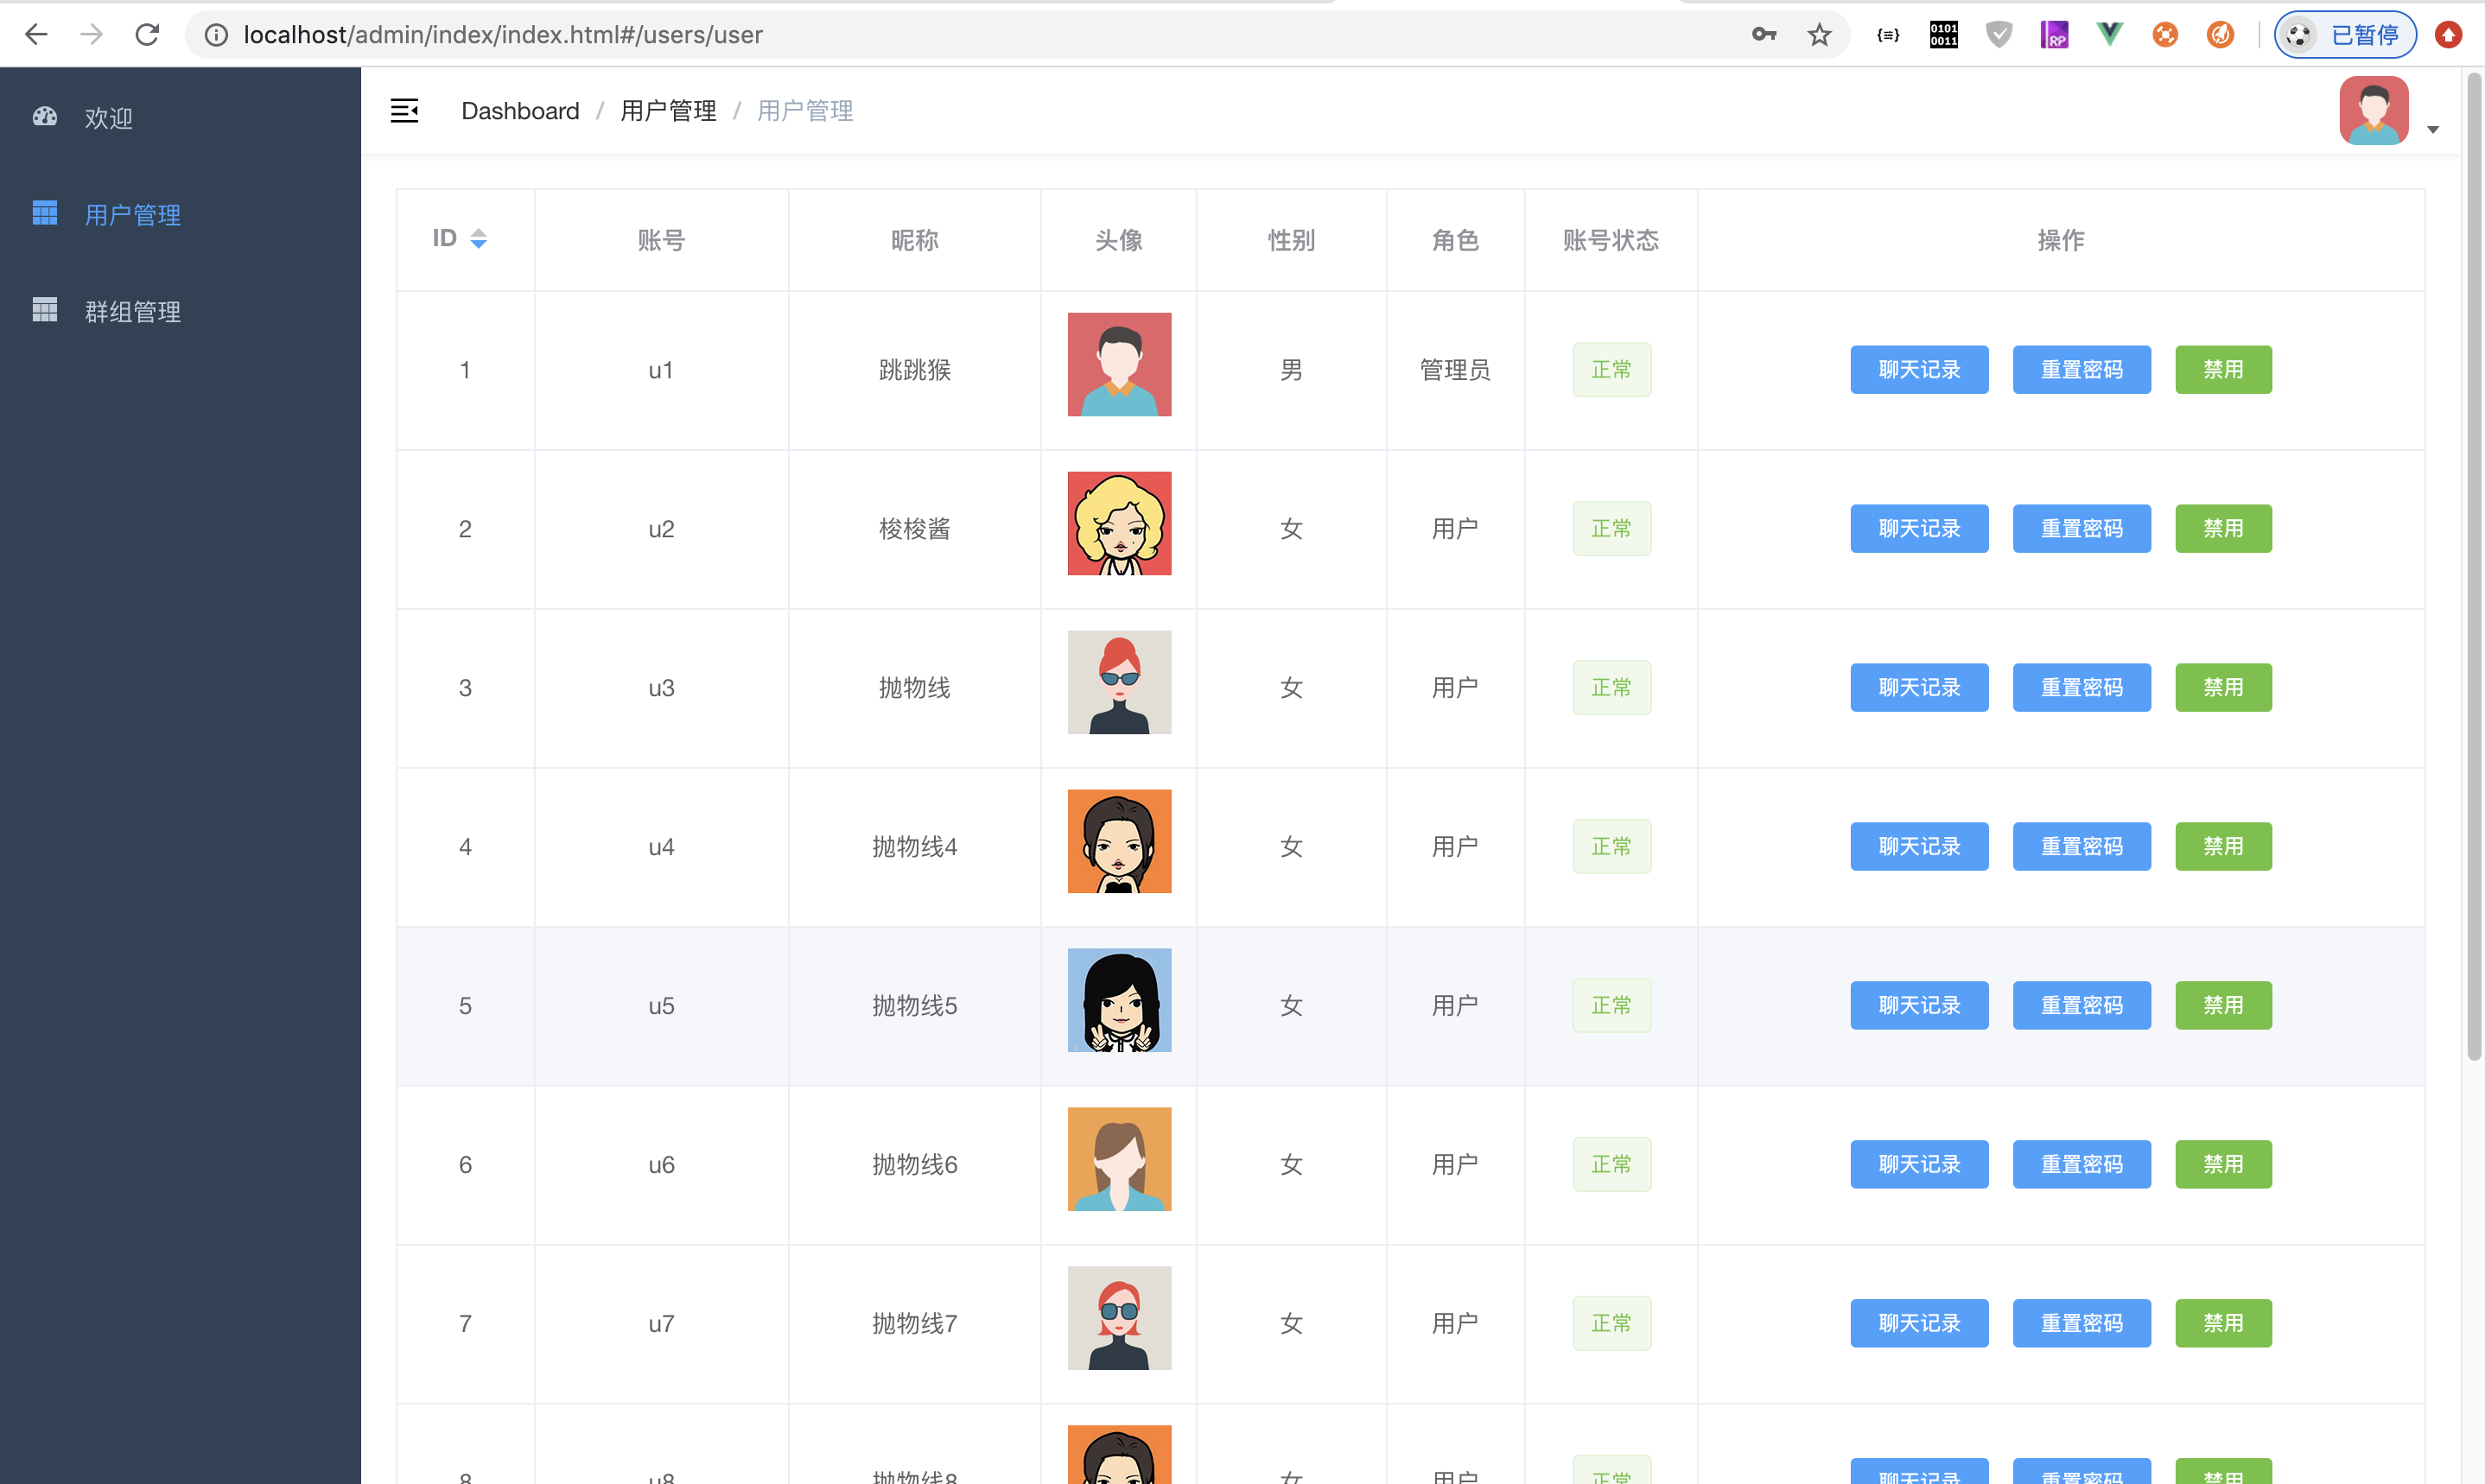The image size is (2485, 1484).
Task: Open the saved passwords key icon
Action: pyautogui.click(x=1764, y=35)
